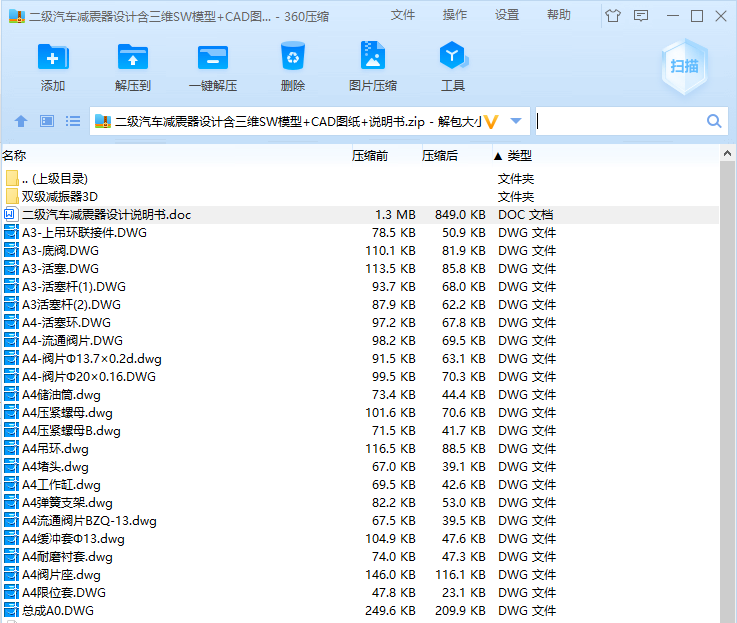Open the 工具 (Tools) icon
The width and height of the screenshot is (737, 623).
pyautogui.click(x=453, y=55)
